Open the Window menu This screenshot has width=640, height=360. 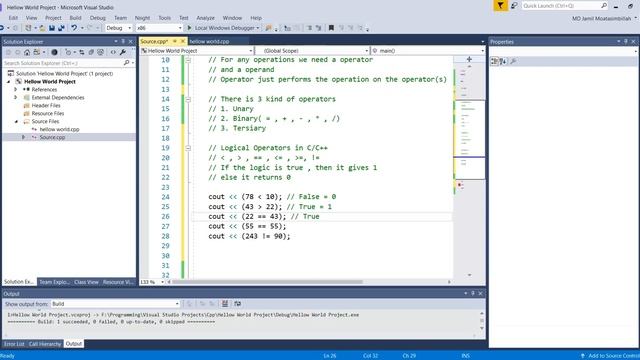(232, 18)
